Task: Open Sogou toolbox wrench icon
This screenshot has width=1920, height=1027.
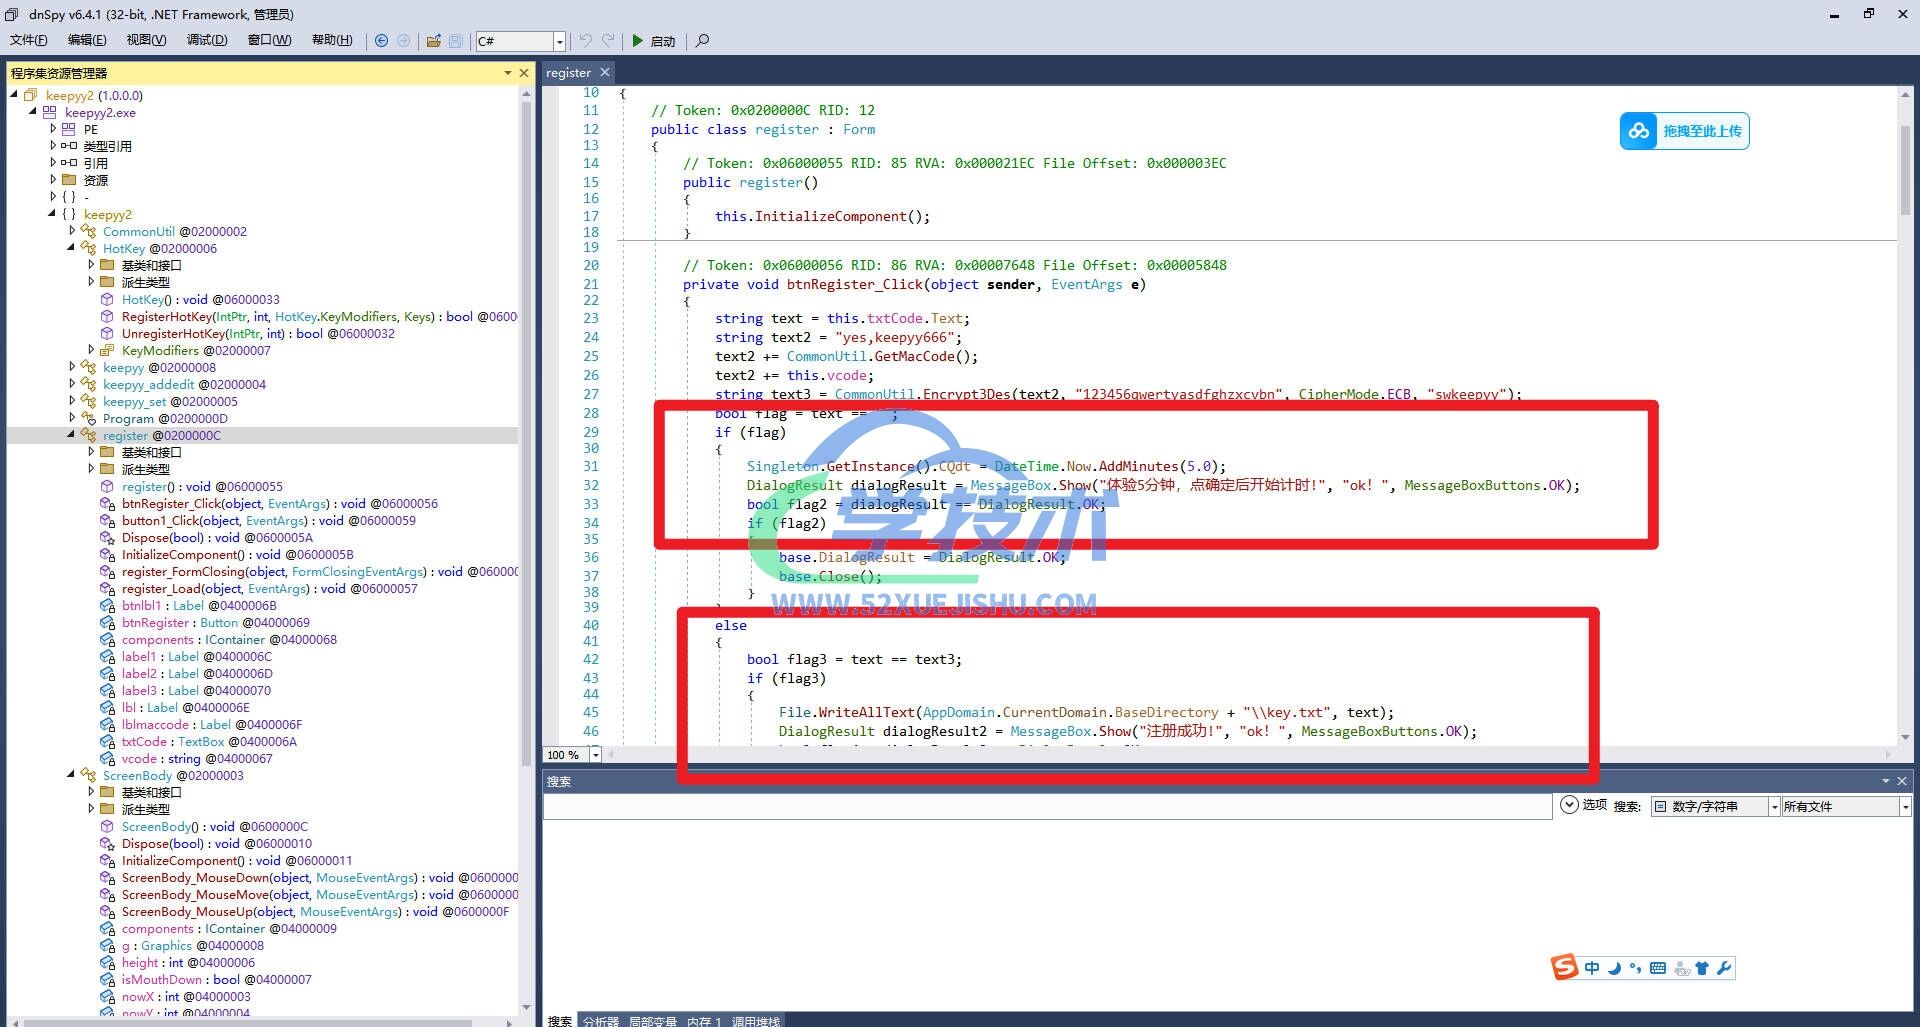Action: click(x=1723, y=967)
